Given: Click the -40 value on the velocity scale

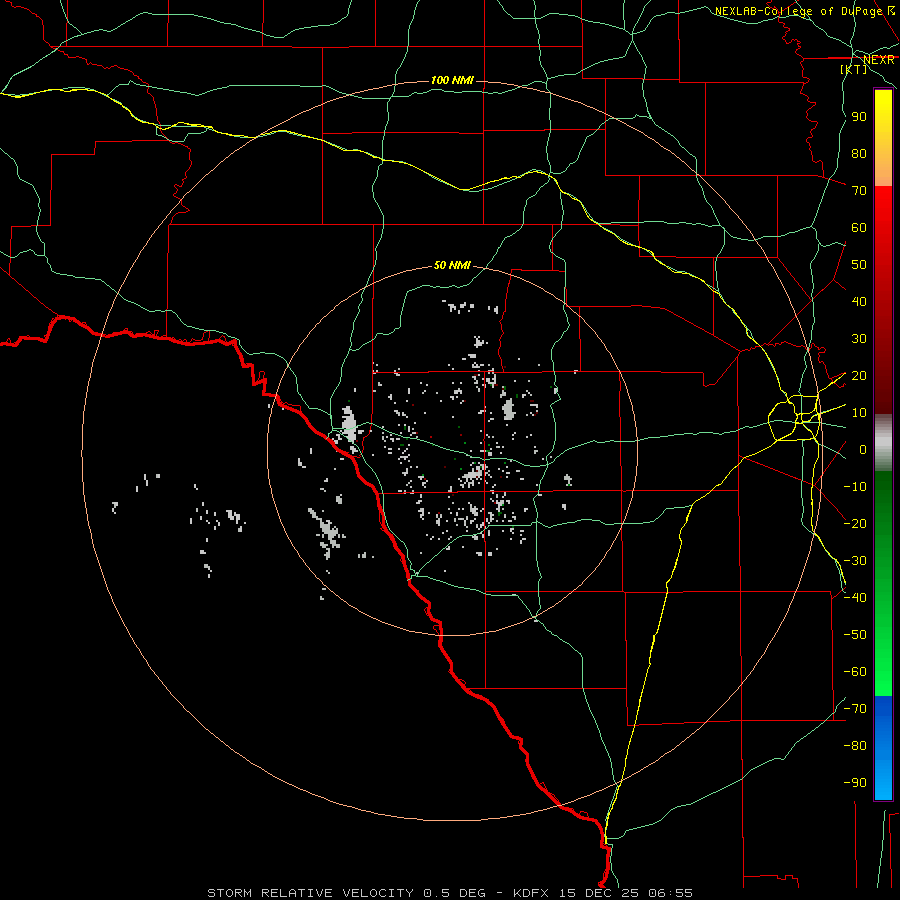Looking at the screenshot, I should [855, 598].
